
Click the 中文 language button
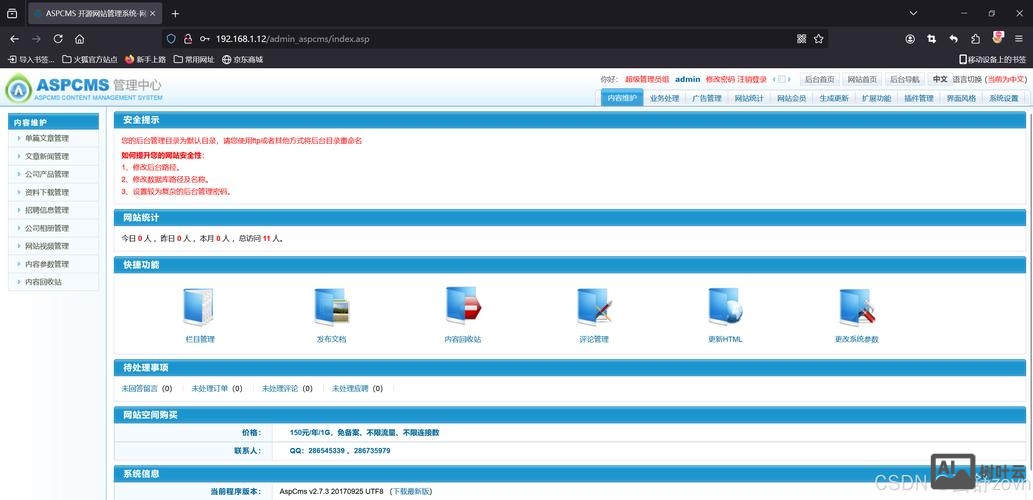[939, 79]
